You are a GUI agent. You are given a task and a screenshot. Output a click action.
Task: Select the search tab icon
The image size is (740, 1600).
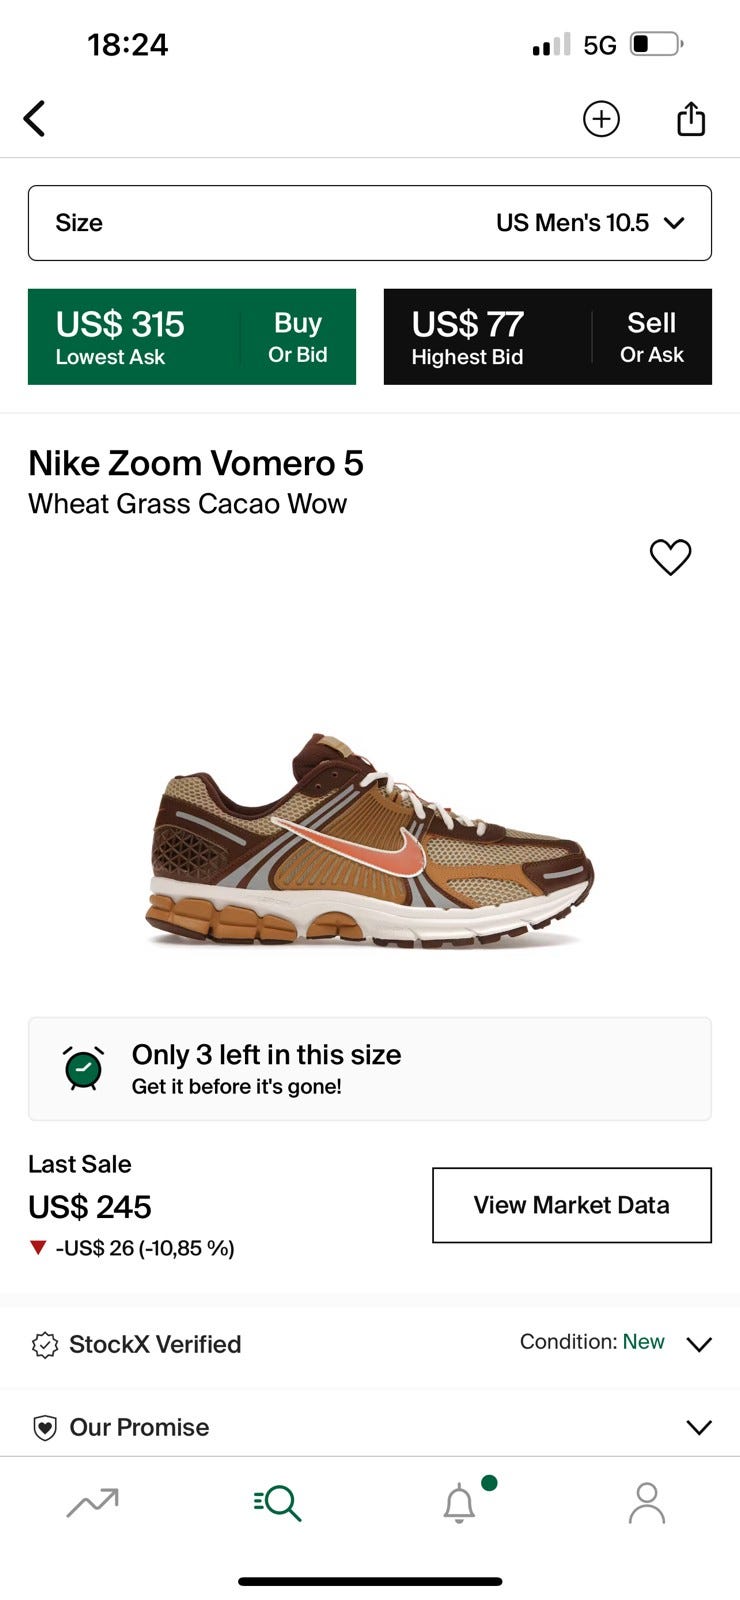(x=277, y=1503)
